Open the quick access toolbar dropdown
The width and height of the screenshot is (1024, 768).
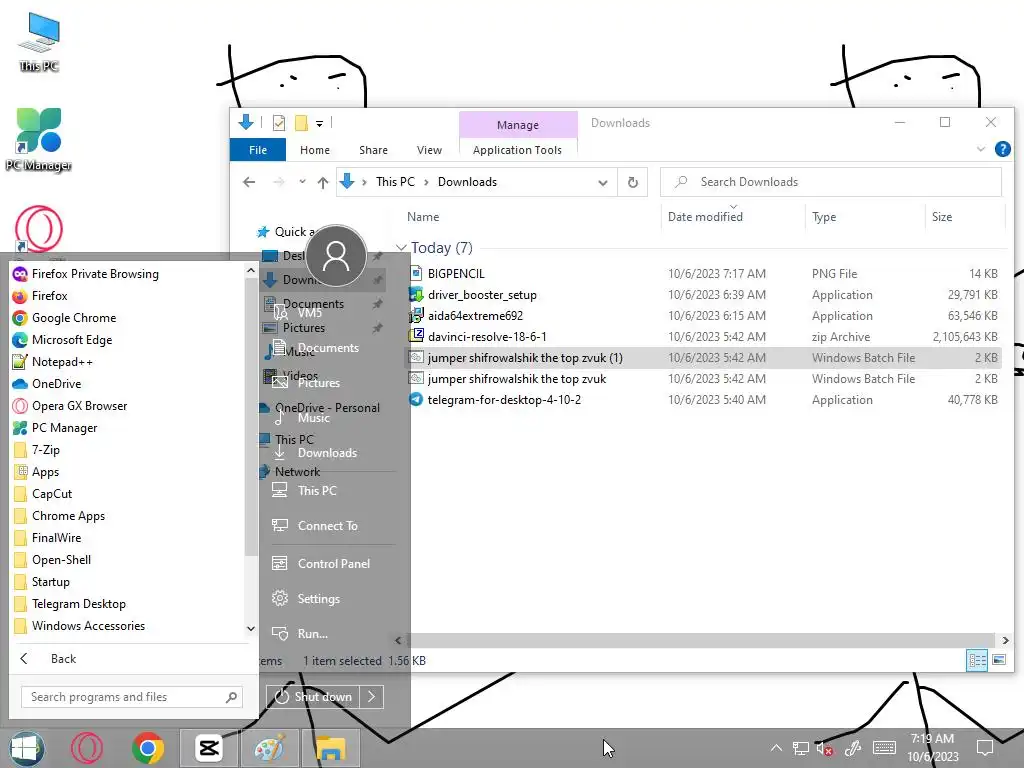coord(319,123)
